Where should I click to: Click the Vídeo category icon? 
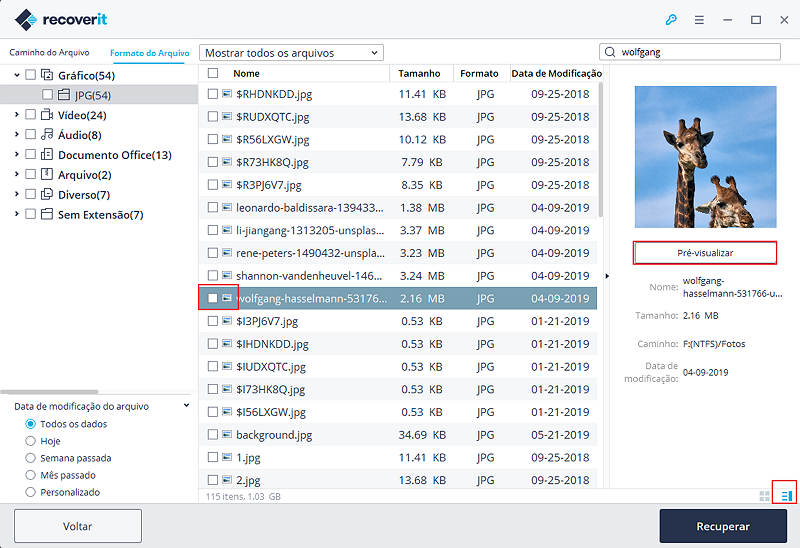point(47,115)
